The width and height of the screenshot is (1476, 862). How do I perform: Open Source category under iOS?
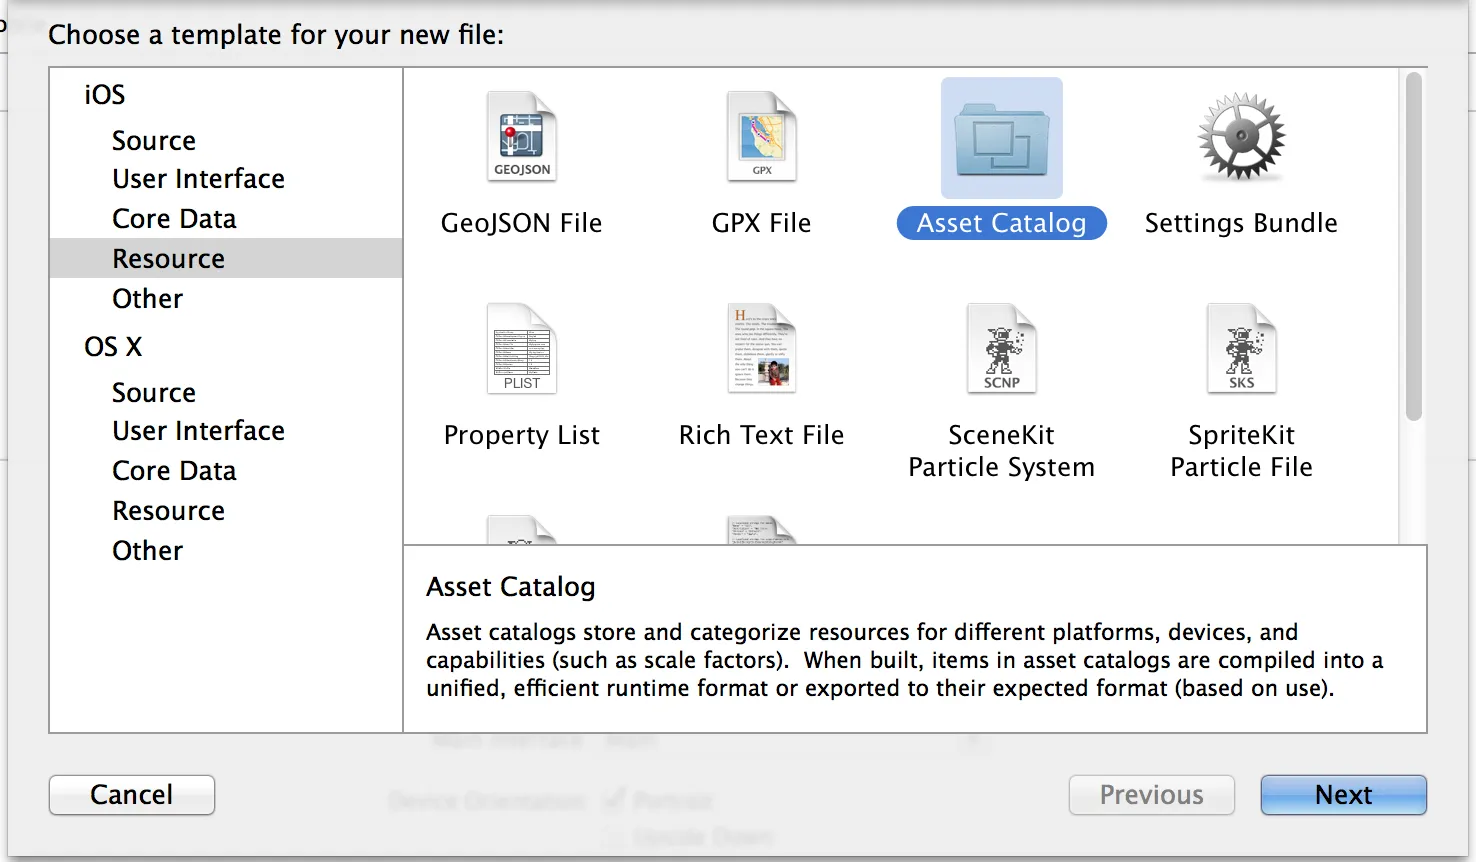[x=154, y=141]
